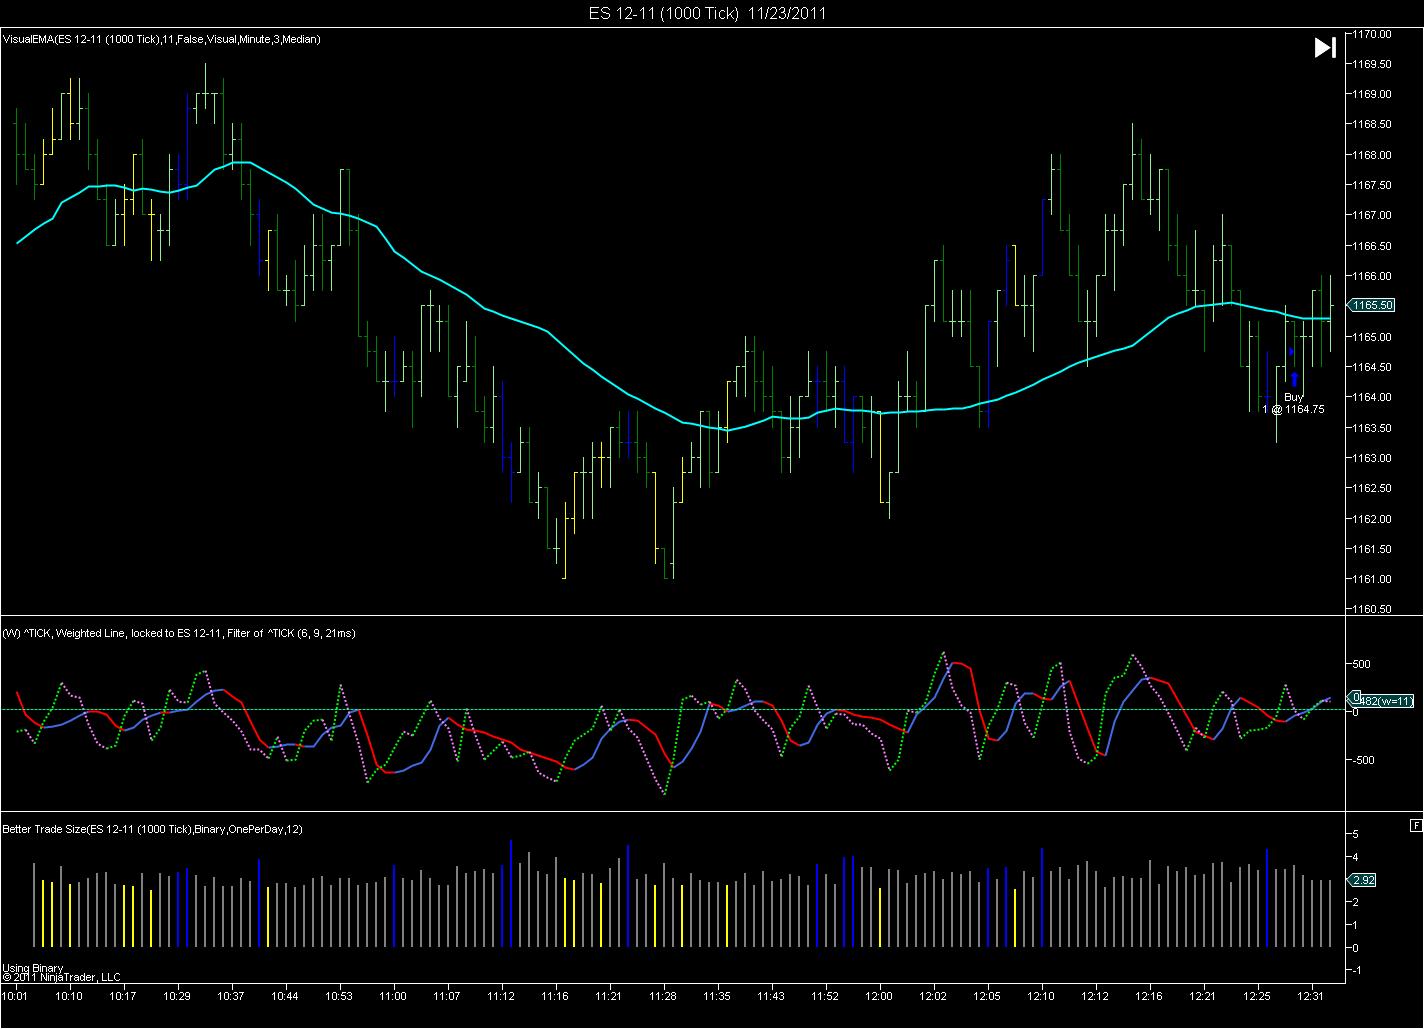The height and width of the screenshot is (1029, 1424).
Task: Click the 12:00 time axis label
Action: [879, 996]
